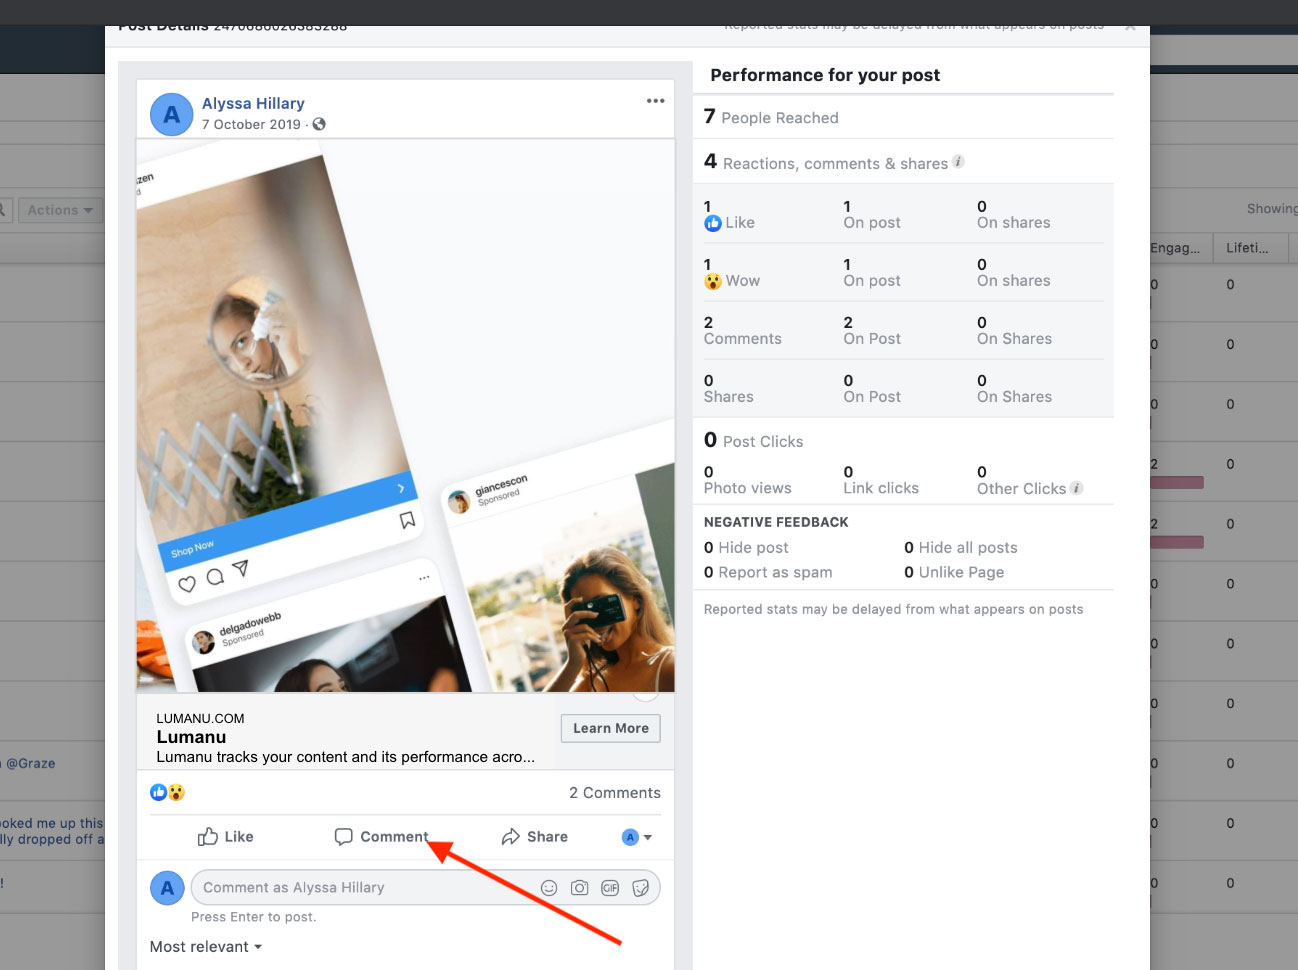Expand the Most relevant sorting dropdown
The width and height of the screenshot is (1298, 970).
[205, 946]
